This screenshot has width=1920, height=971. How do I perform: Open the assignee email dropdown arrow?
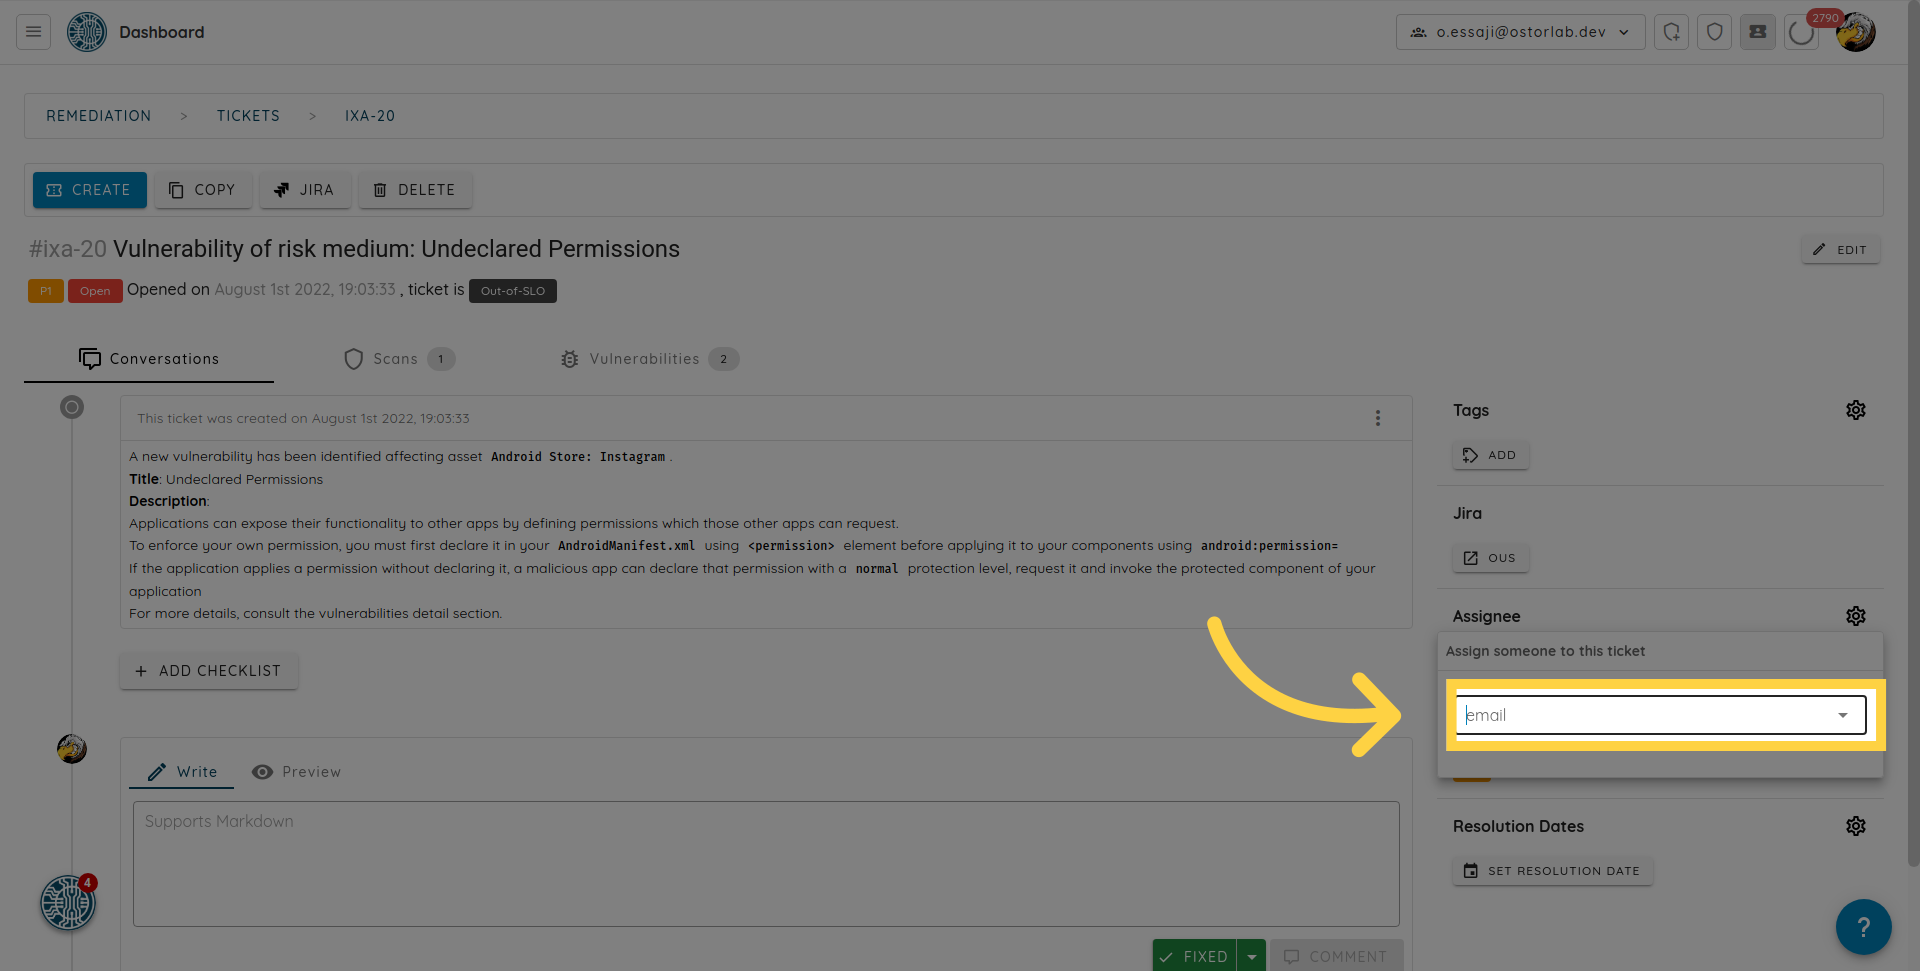[x=1842, y=715]
